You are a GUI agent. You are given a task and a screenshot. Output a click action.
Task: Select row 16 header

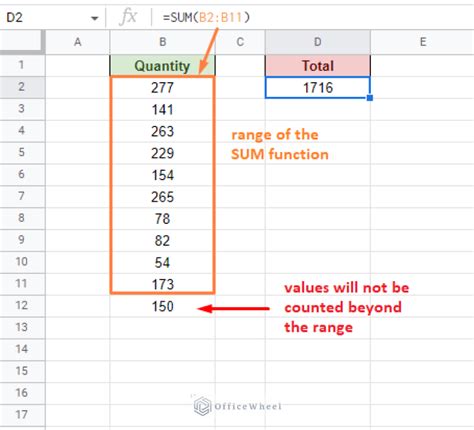(x=22, y=393)
